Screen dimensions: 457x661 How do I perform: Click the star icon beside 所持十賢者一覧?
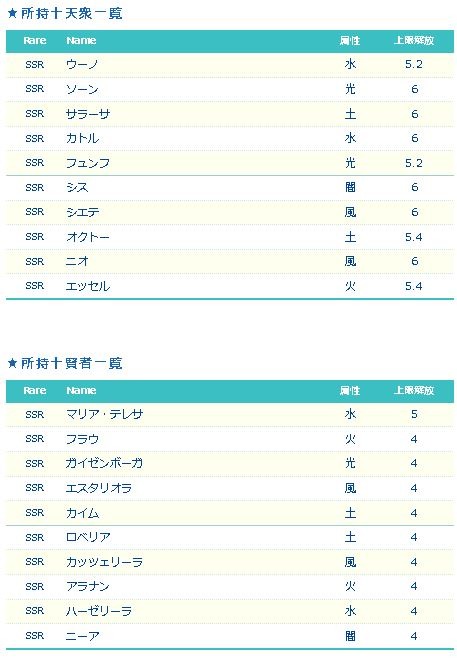pos(12,363)
